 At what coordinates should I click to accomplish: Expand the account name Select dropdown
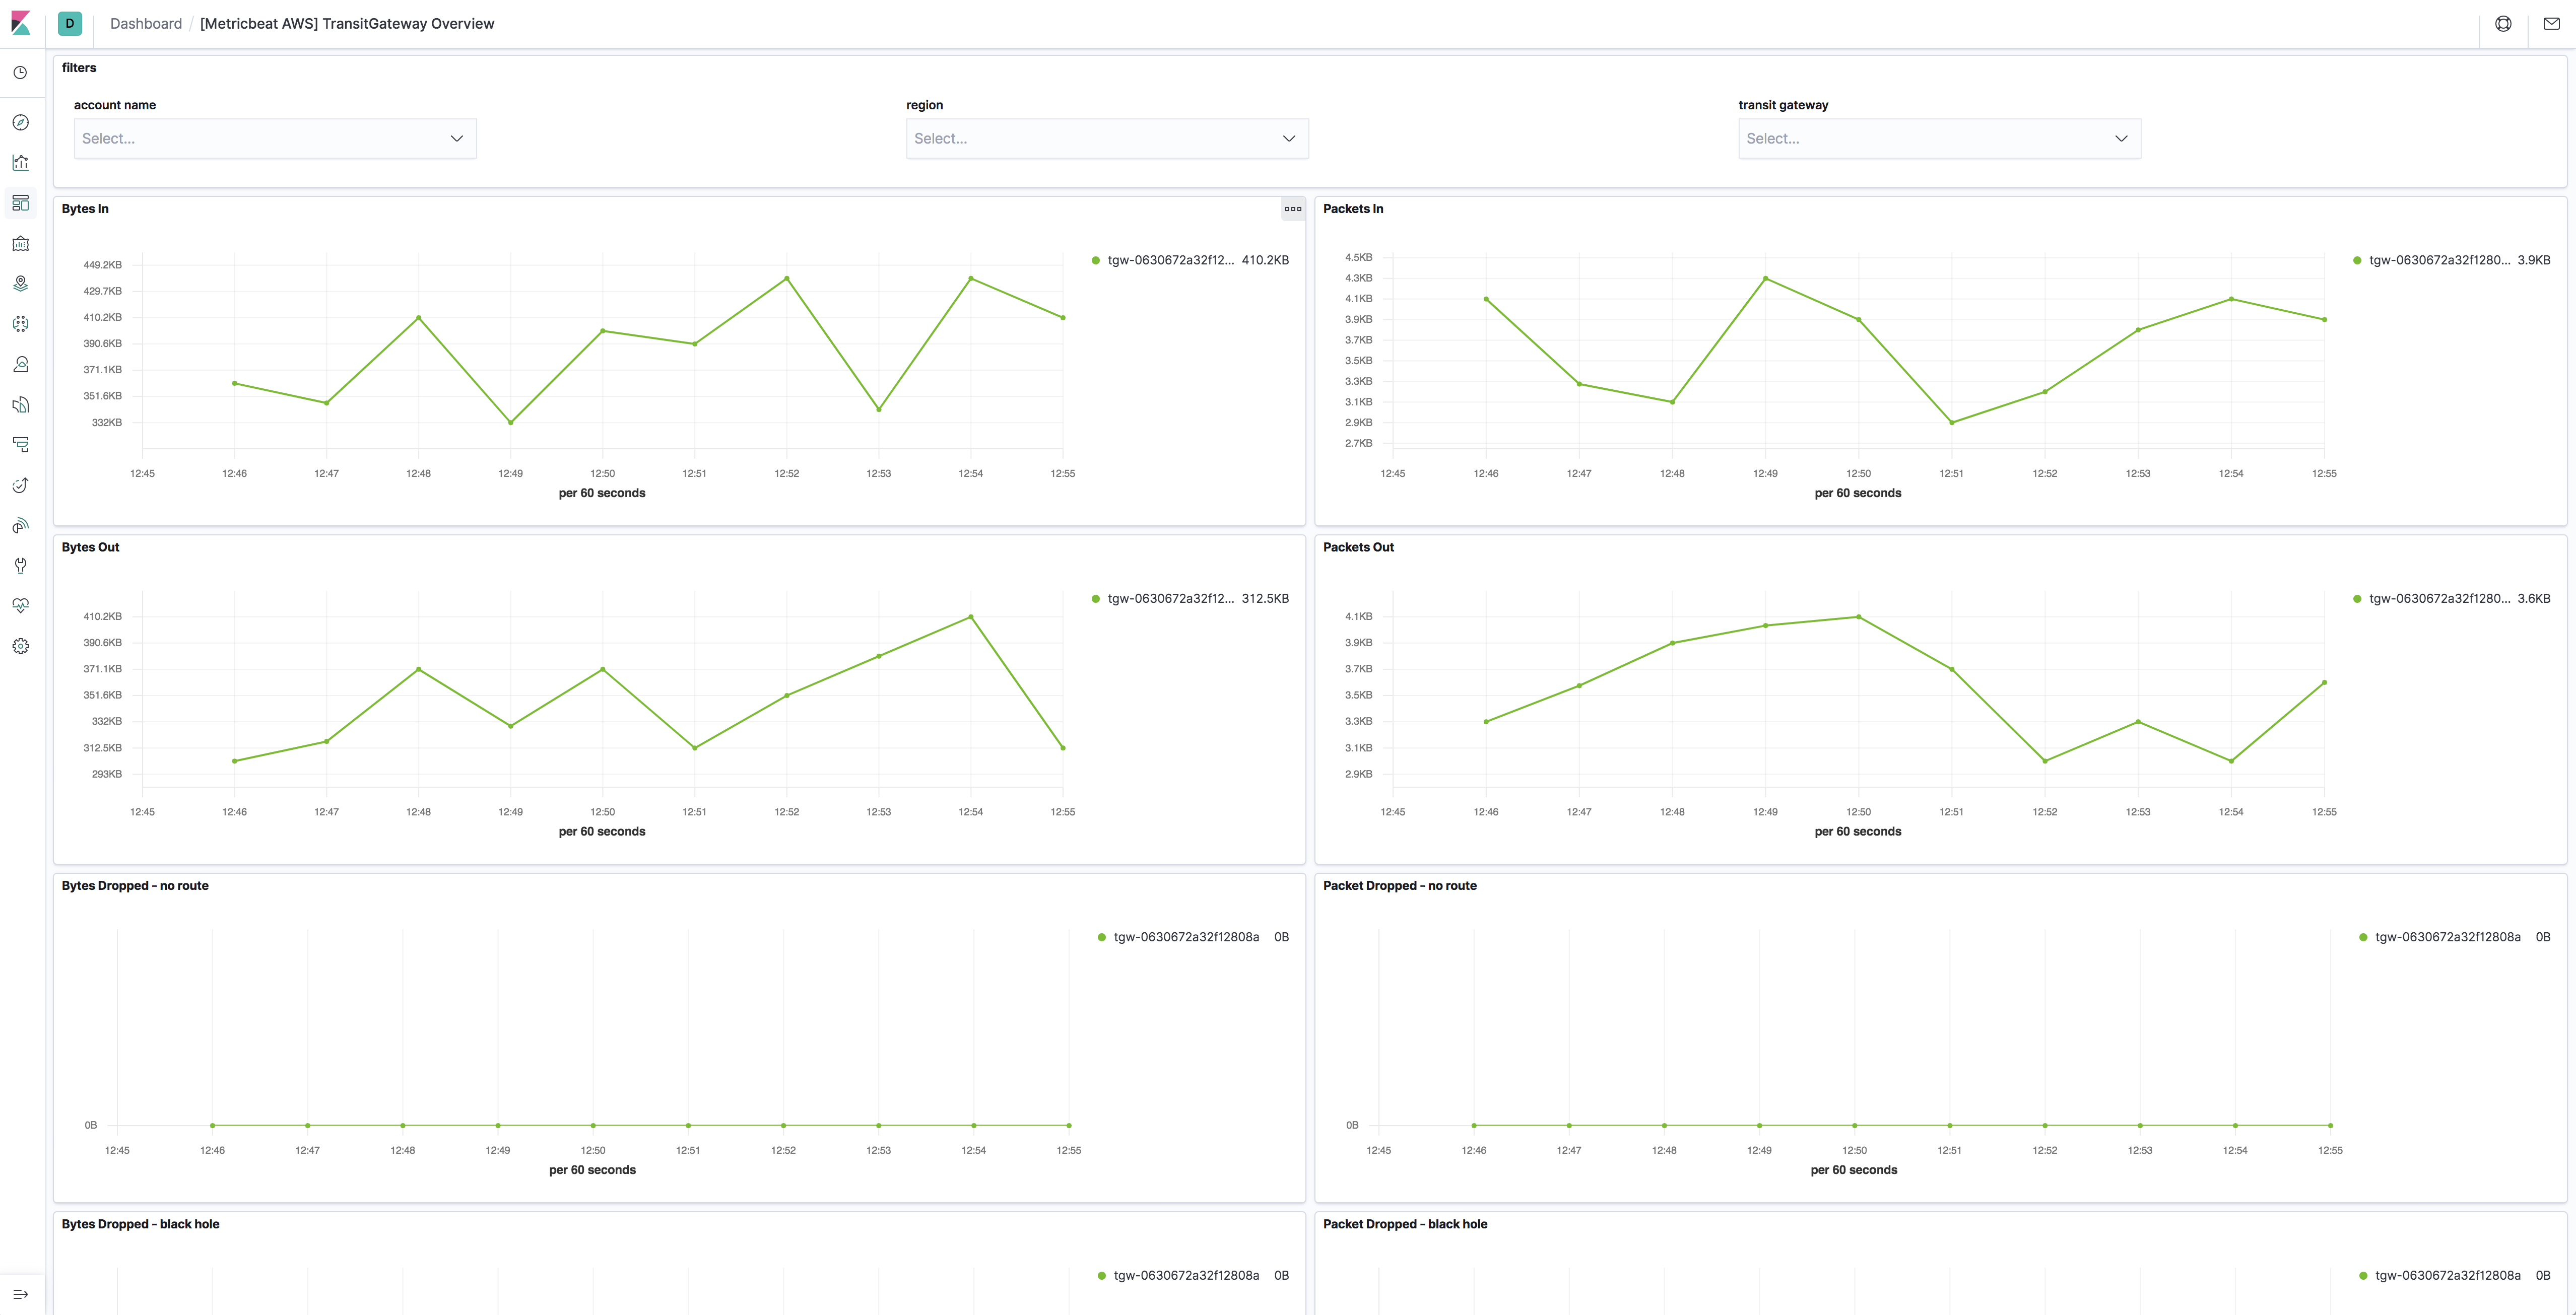pyautogui.click(x=274, y=138)
